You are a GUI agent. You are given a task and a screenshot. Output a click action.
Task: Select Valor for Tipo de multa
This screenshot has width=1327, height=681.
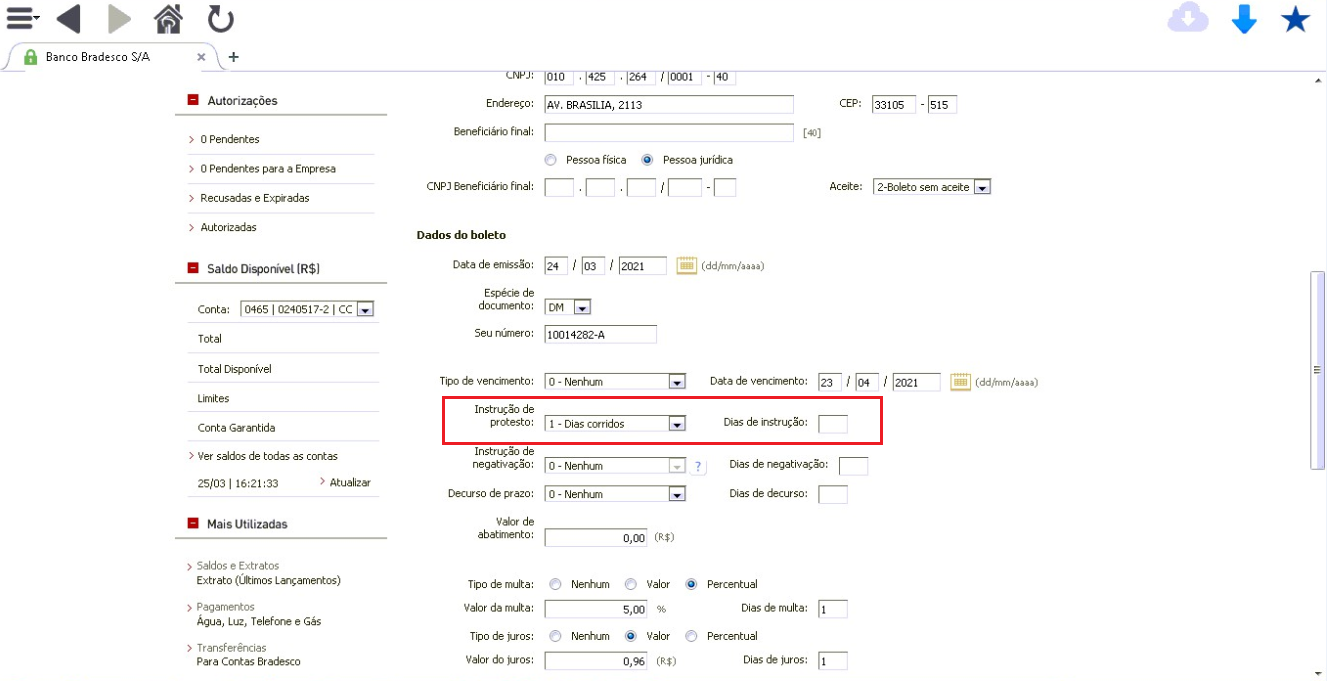click(x=631, y=584)
